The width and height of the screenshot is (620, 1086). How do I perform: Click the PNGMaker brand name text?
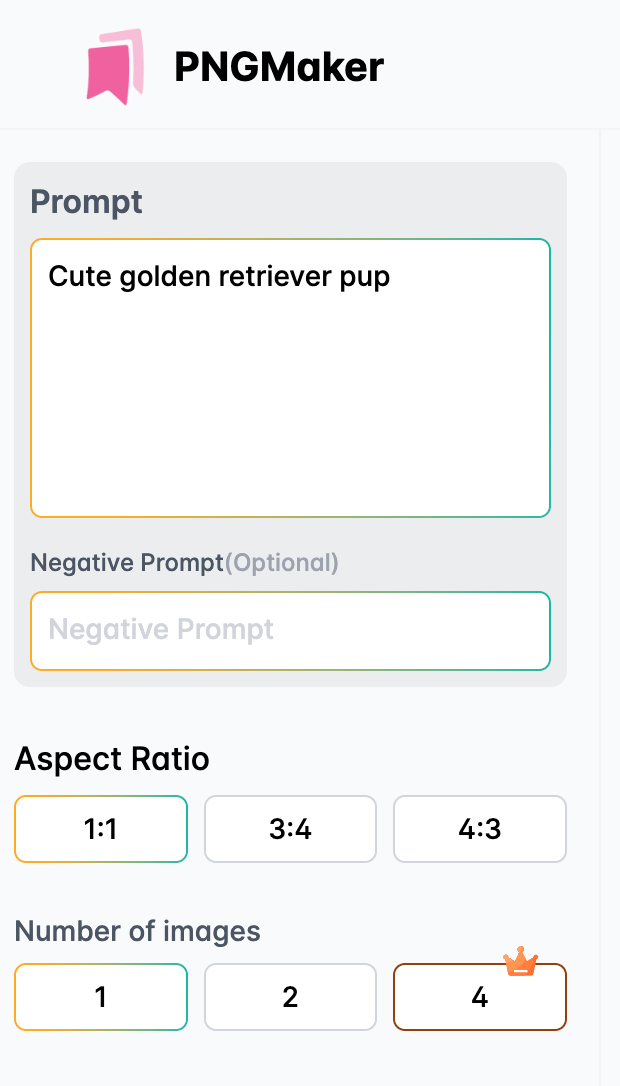pos(278,67)
